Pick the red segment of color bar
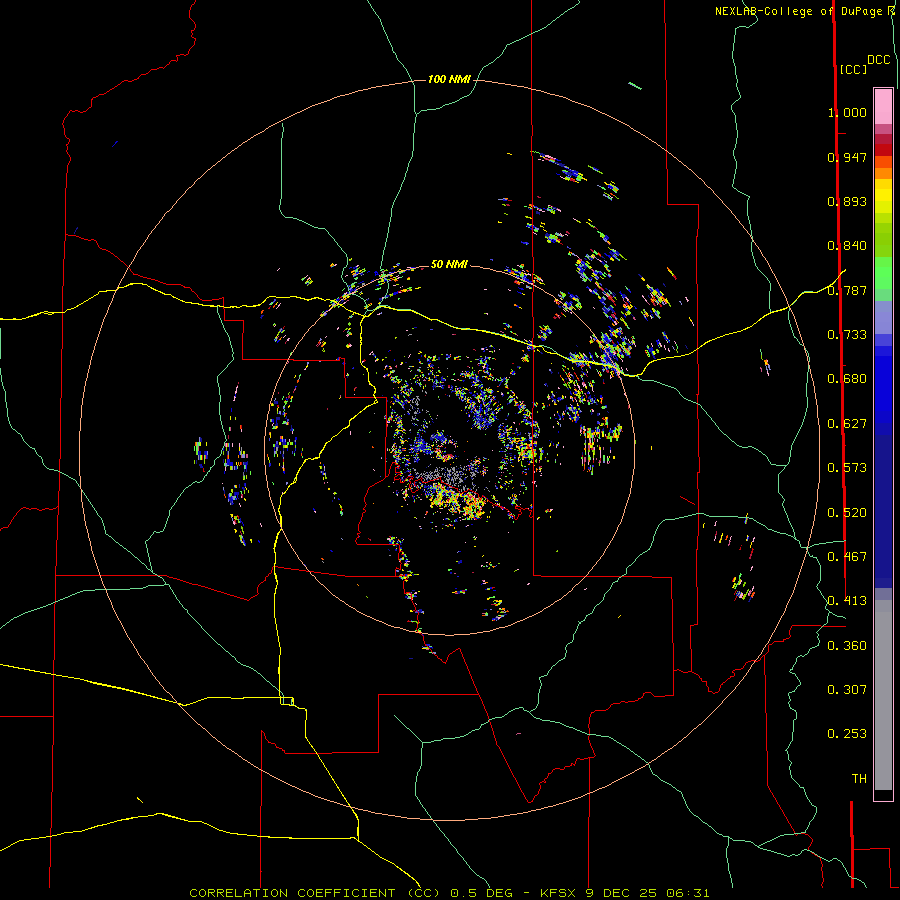Viewport: 900px width, 900px height. (883, 150)
